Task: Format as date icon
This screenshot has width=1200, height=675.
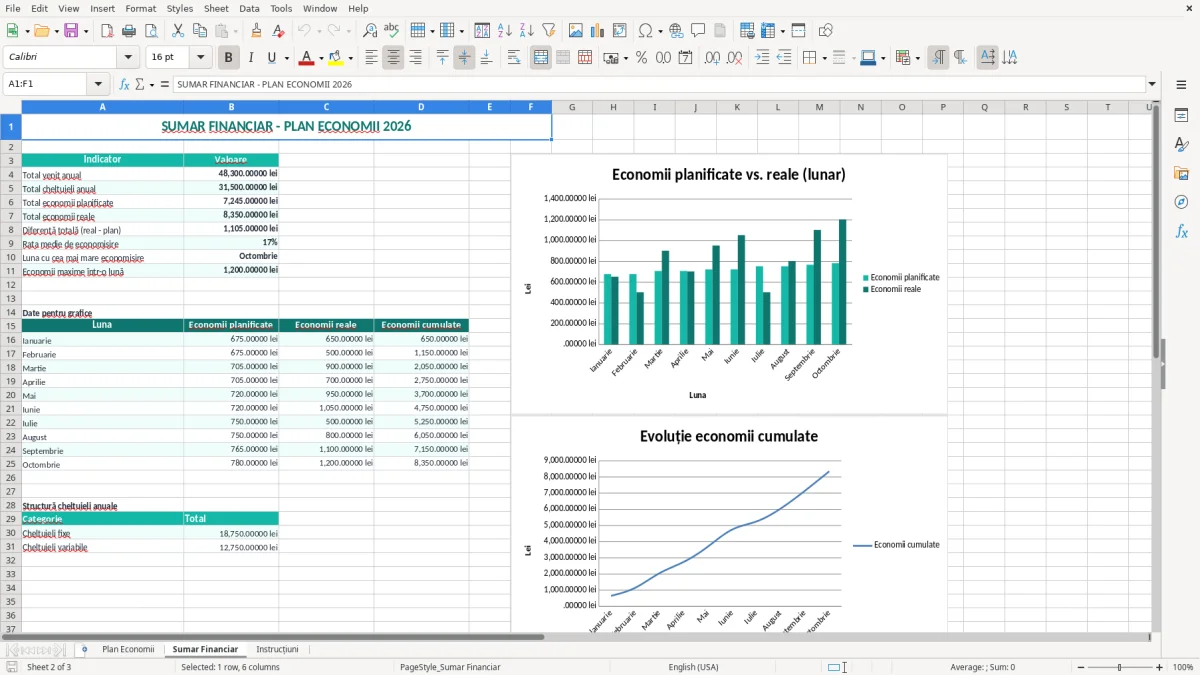Action: [685, 58]
